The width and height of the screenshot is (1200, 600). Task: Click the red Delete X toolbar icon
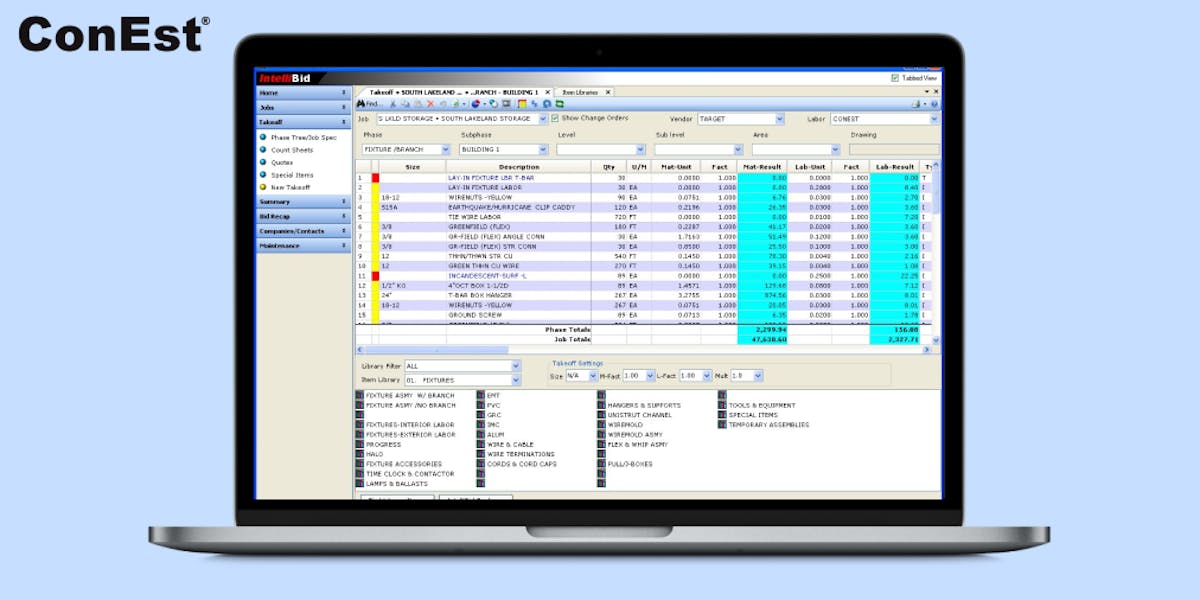431,104
